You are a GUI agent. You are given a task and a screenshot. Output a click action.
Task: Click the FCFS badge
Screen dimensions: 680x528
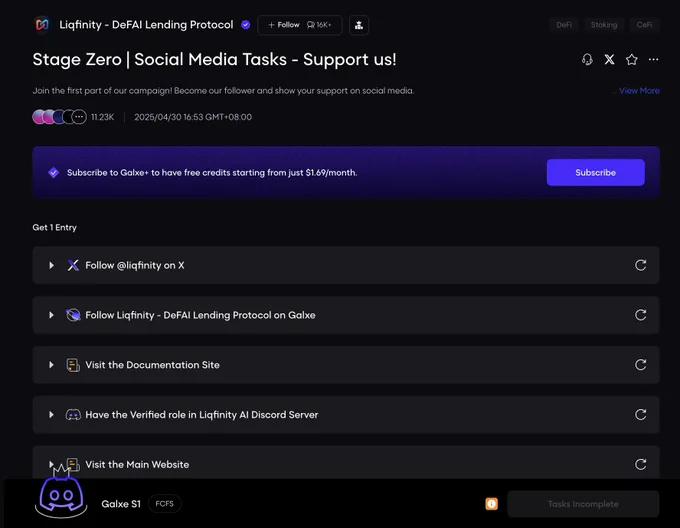click(164, 504)
